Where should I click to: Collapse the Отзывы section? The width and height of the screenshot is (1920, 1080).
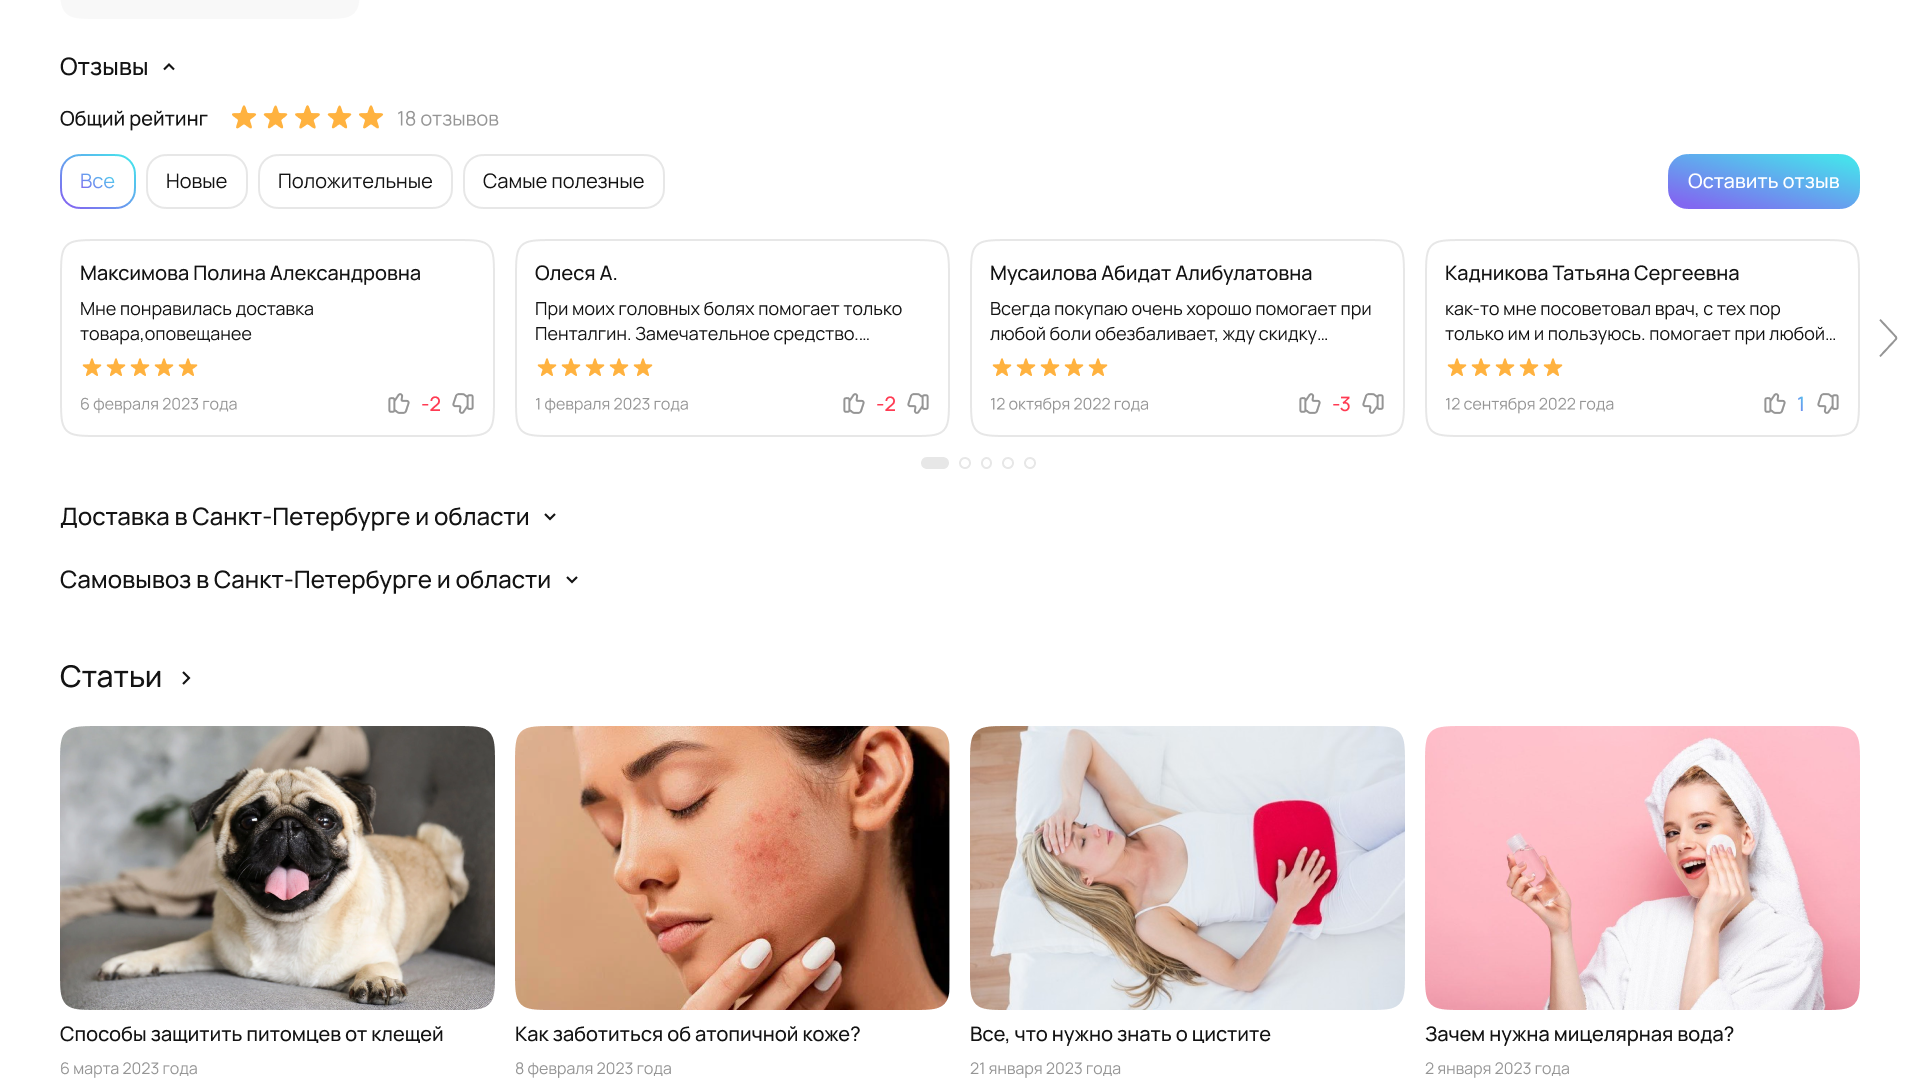click(169, 67)
